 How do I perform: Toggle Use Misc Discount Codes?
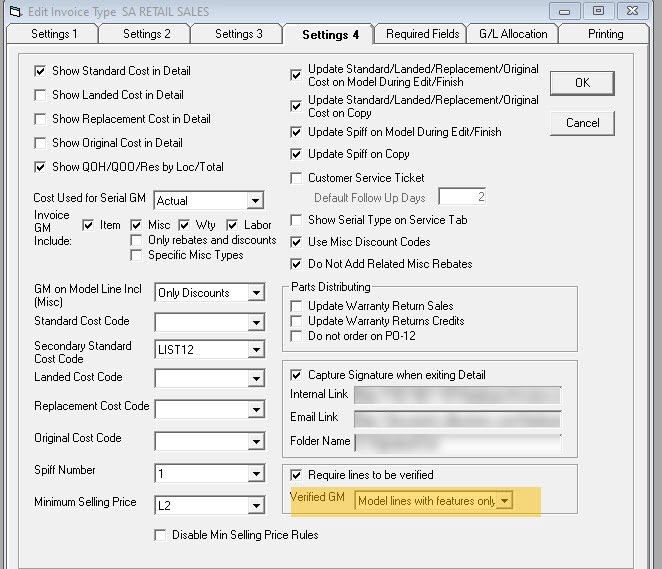pyautogui.click(x=296, y=242)
